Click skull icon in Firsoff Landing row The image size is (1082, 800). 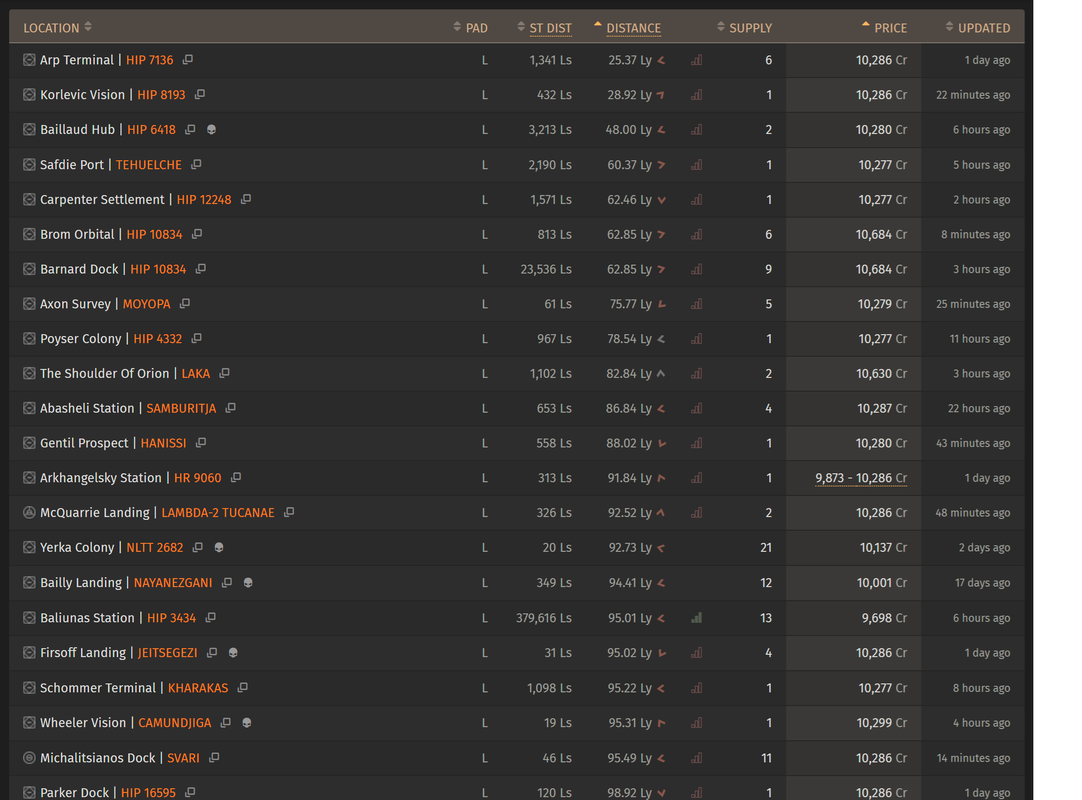(233, 652)
